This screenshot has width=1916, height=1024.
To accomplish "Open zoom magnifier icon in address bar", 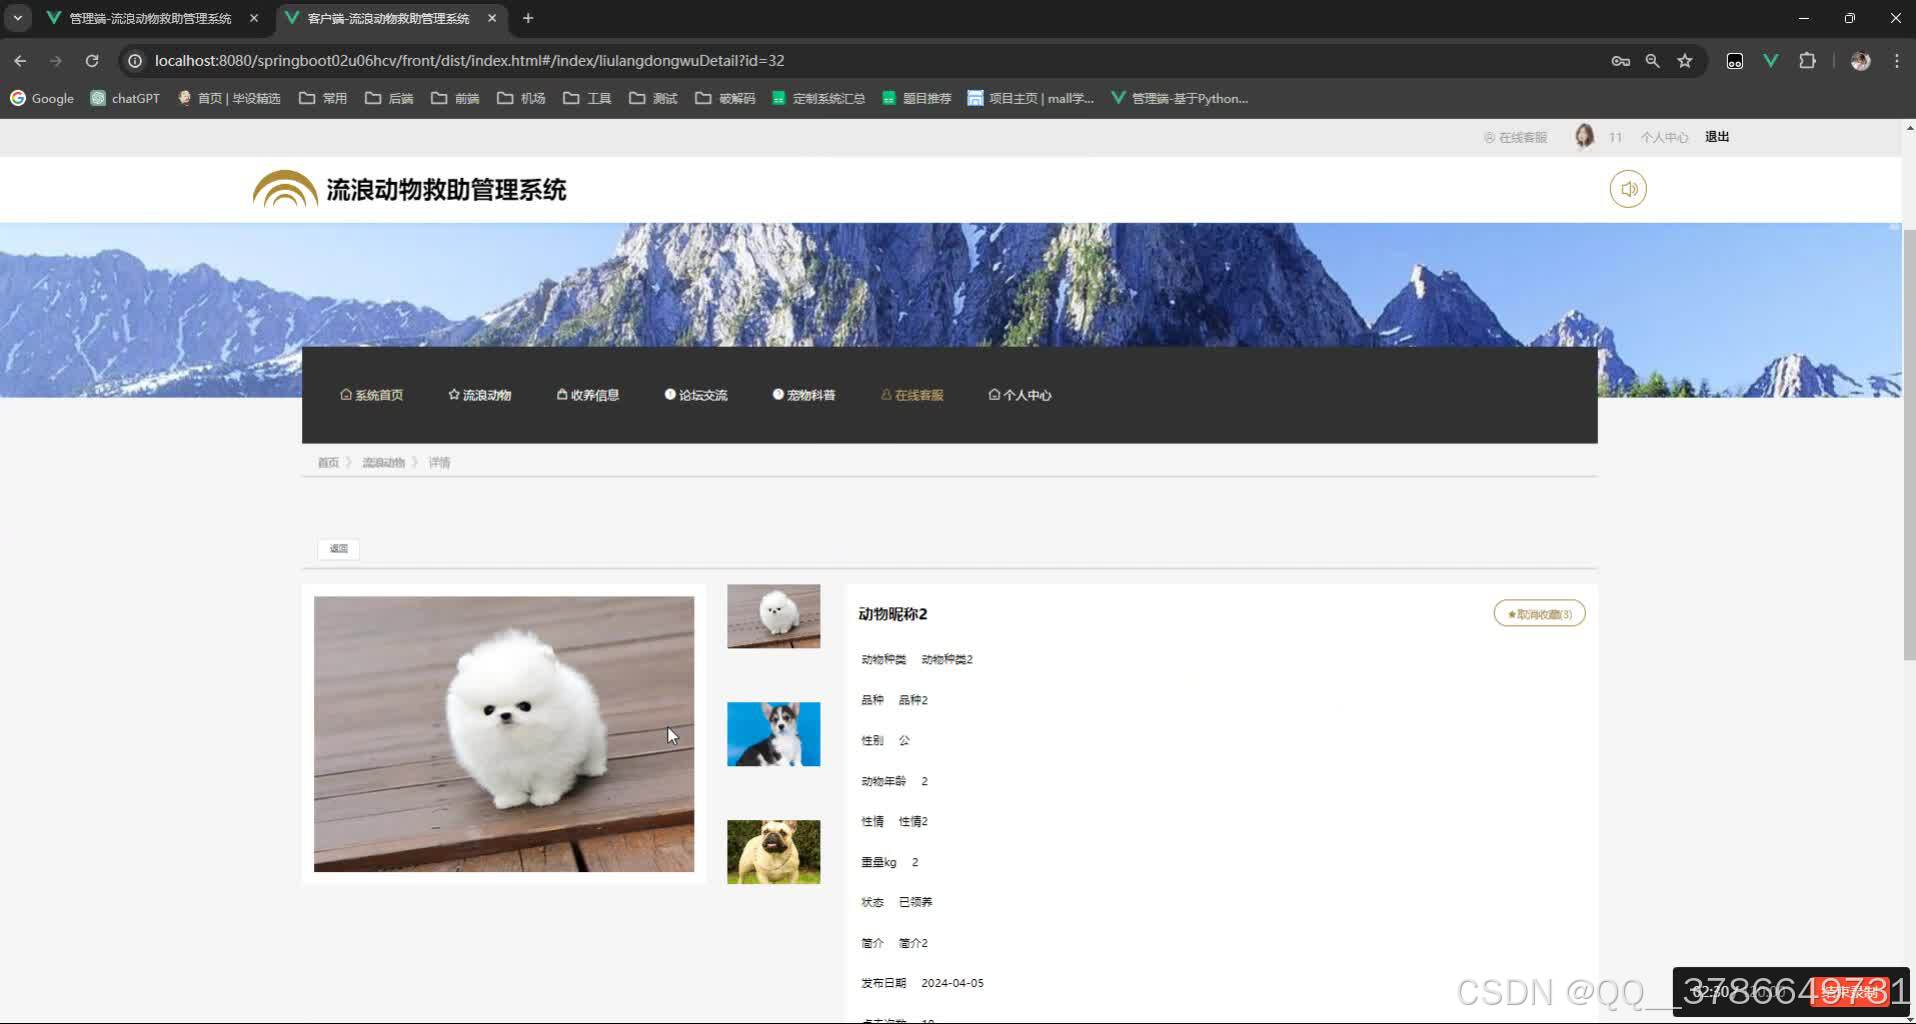I will [x=1653, y=61].
